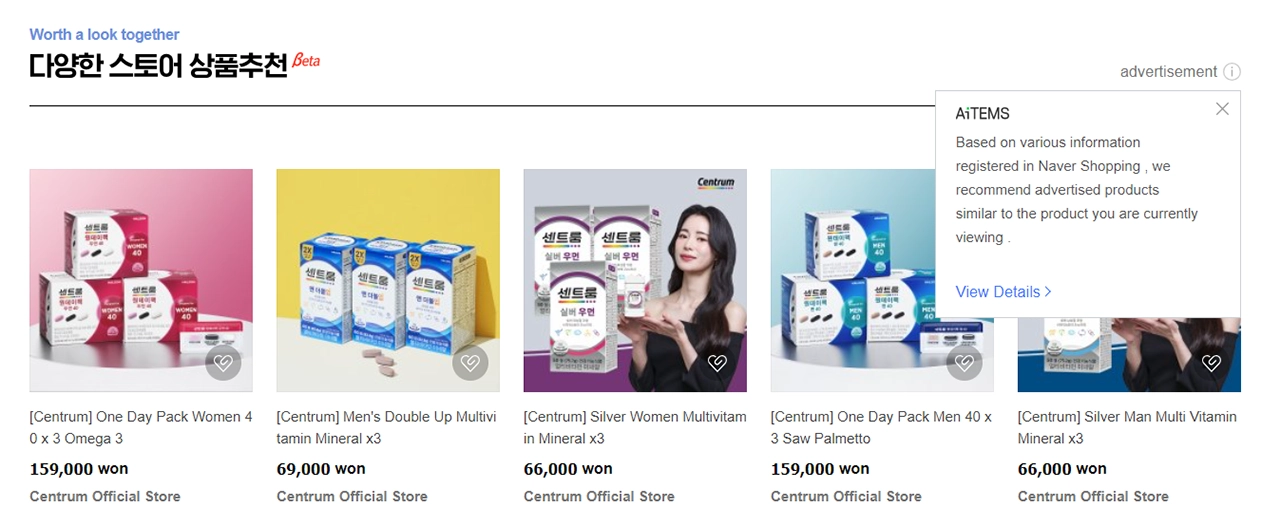Image resolution: width=1280 pixels, height=526 pixels.
Task: Open [Centrum] Men's Double Up Multivitamin title link
Action: point(387,428)
